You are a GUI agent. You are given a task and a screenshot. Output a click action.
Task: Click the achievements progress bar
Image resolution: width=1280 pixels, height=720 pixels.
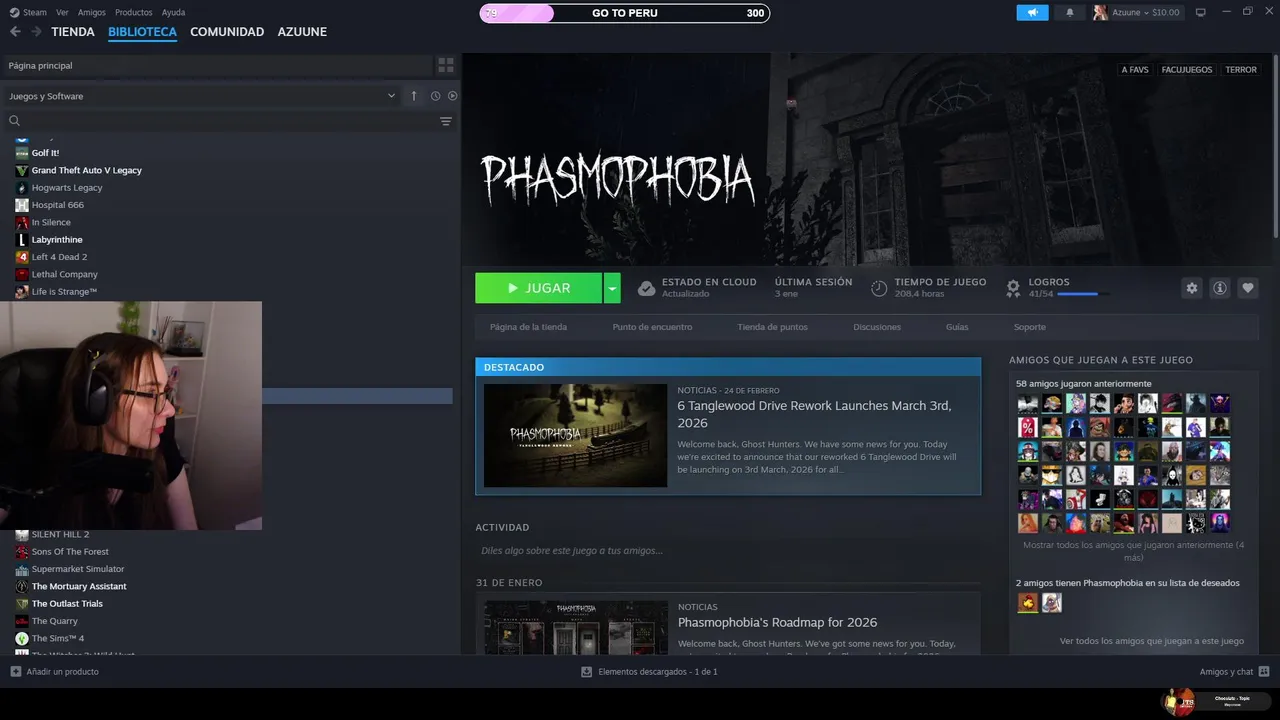coord(1084,294)
